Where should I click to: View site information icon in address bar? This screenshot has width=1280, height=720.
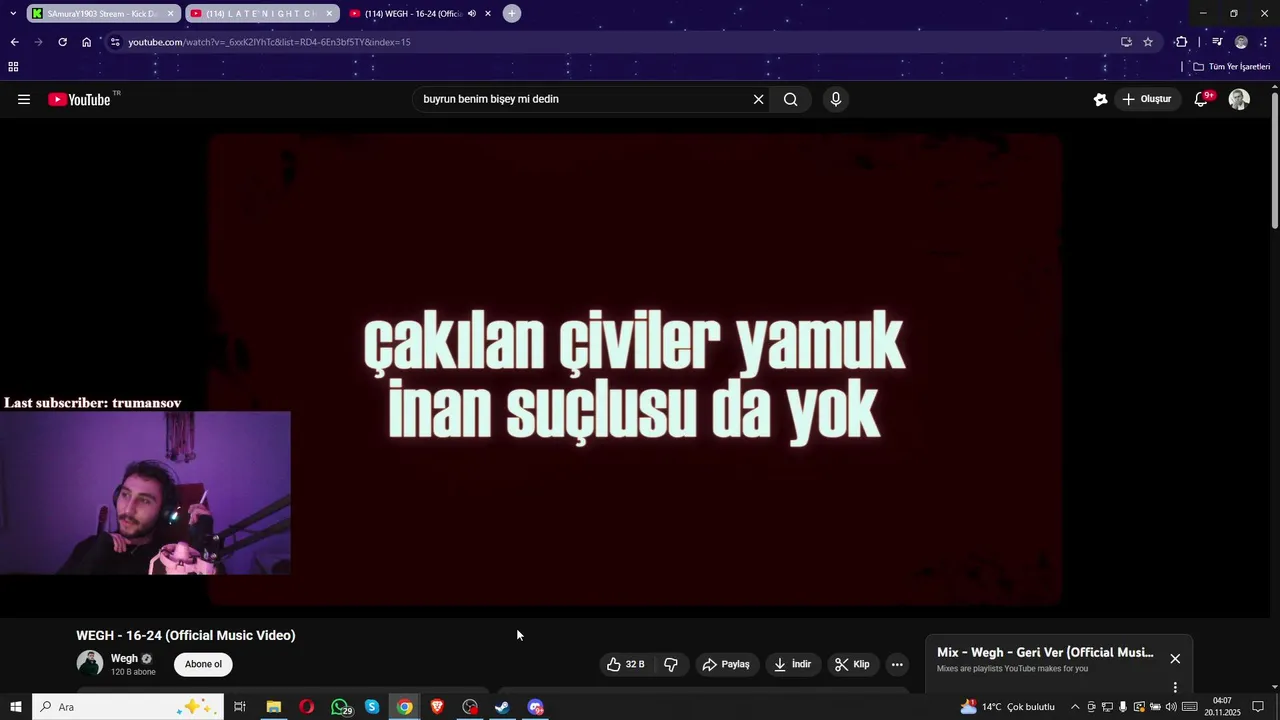pyautogui.click(x=116, y=42)
